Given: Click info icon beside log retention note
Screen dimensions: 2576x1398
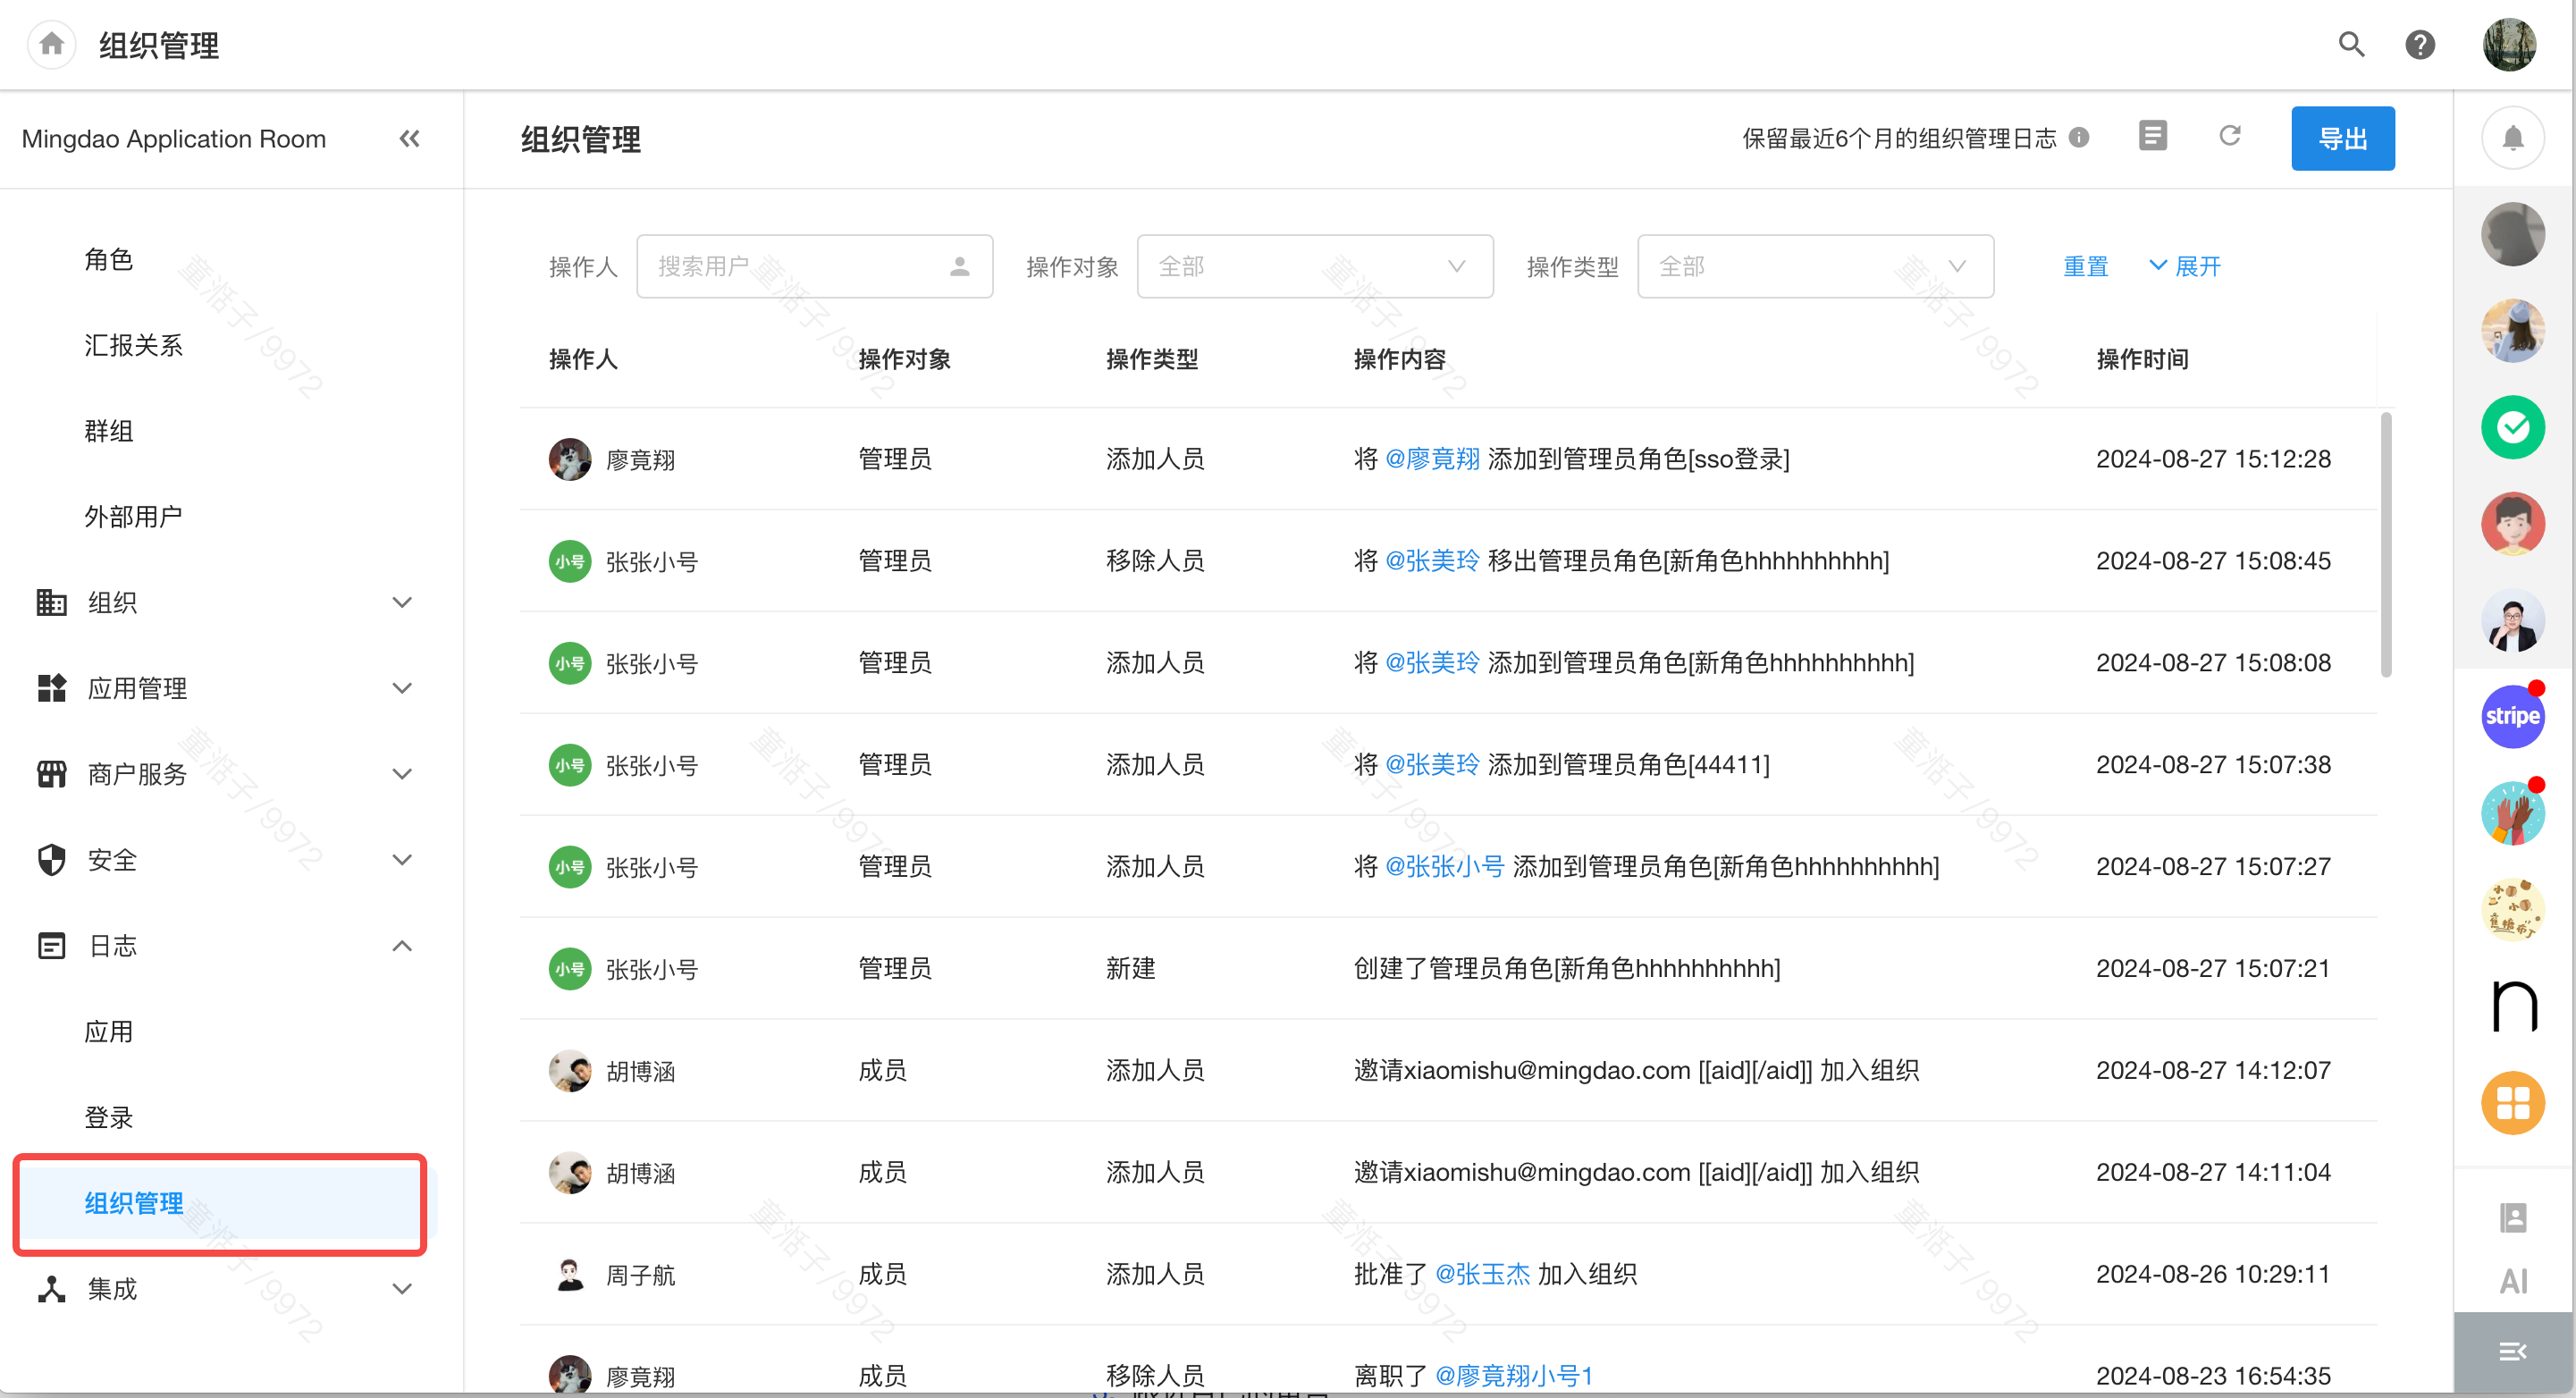Looking at the screenshot, I should (x=2079, y=138).
